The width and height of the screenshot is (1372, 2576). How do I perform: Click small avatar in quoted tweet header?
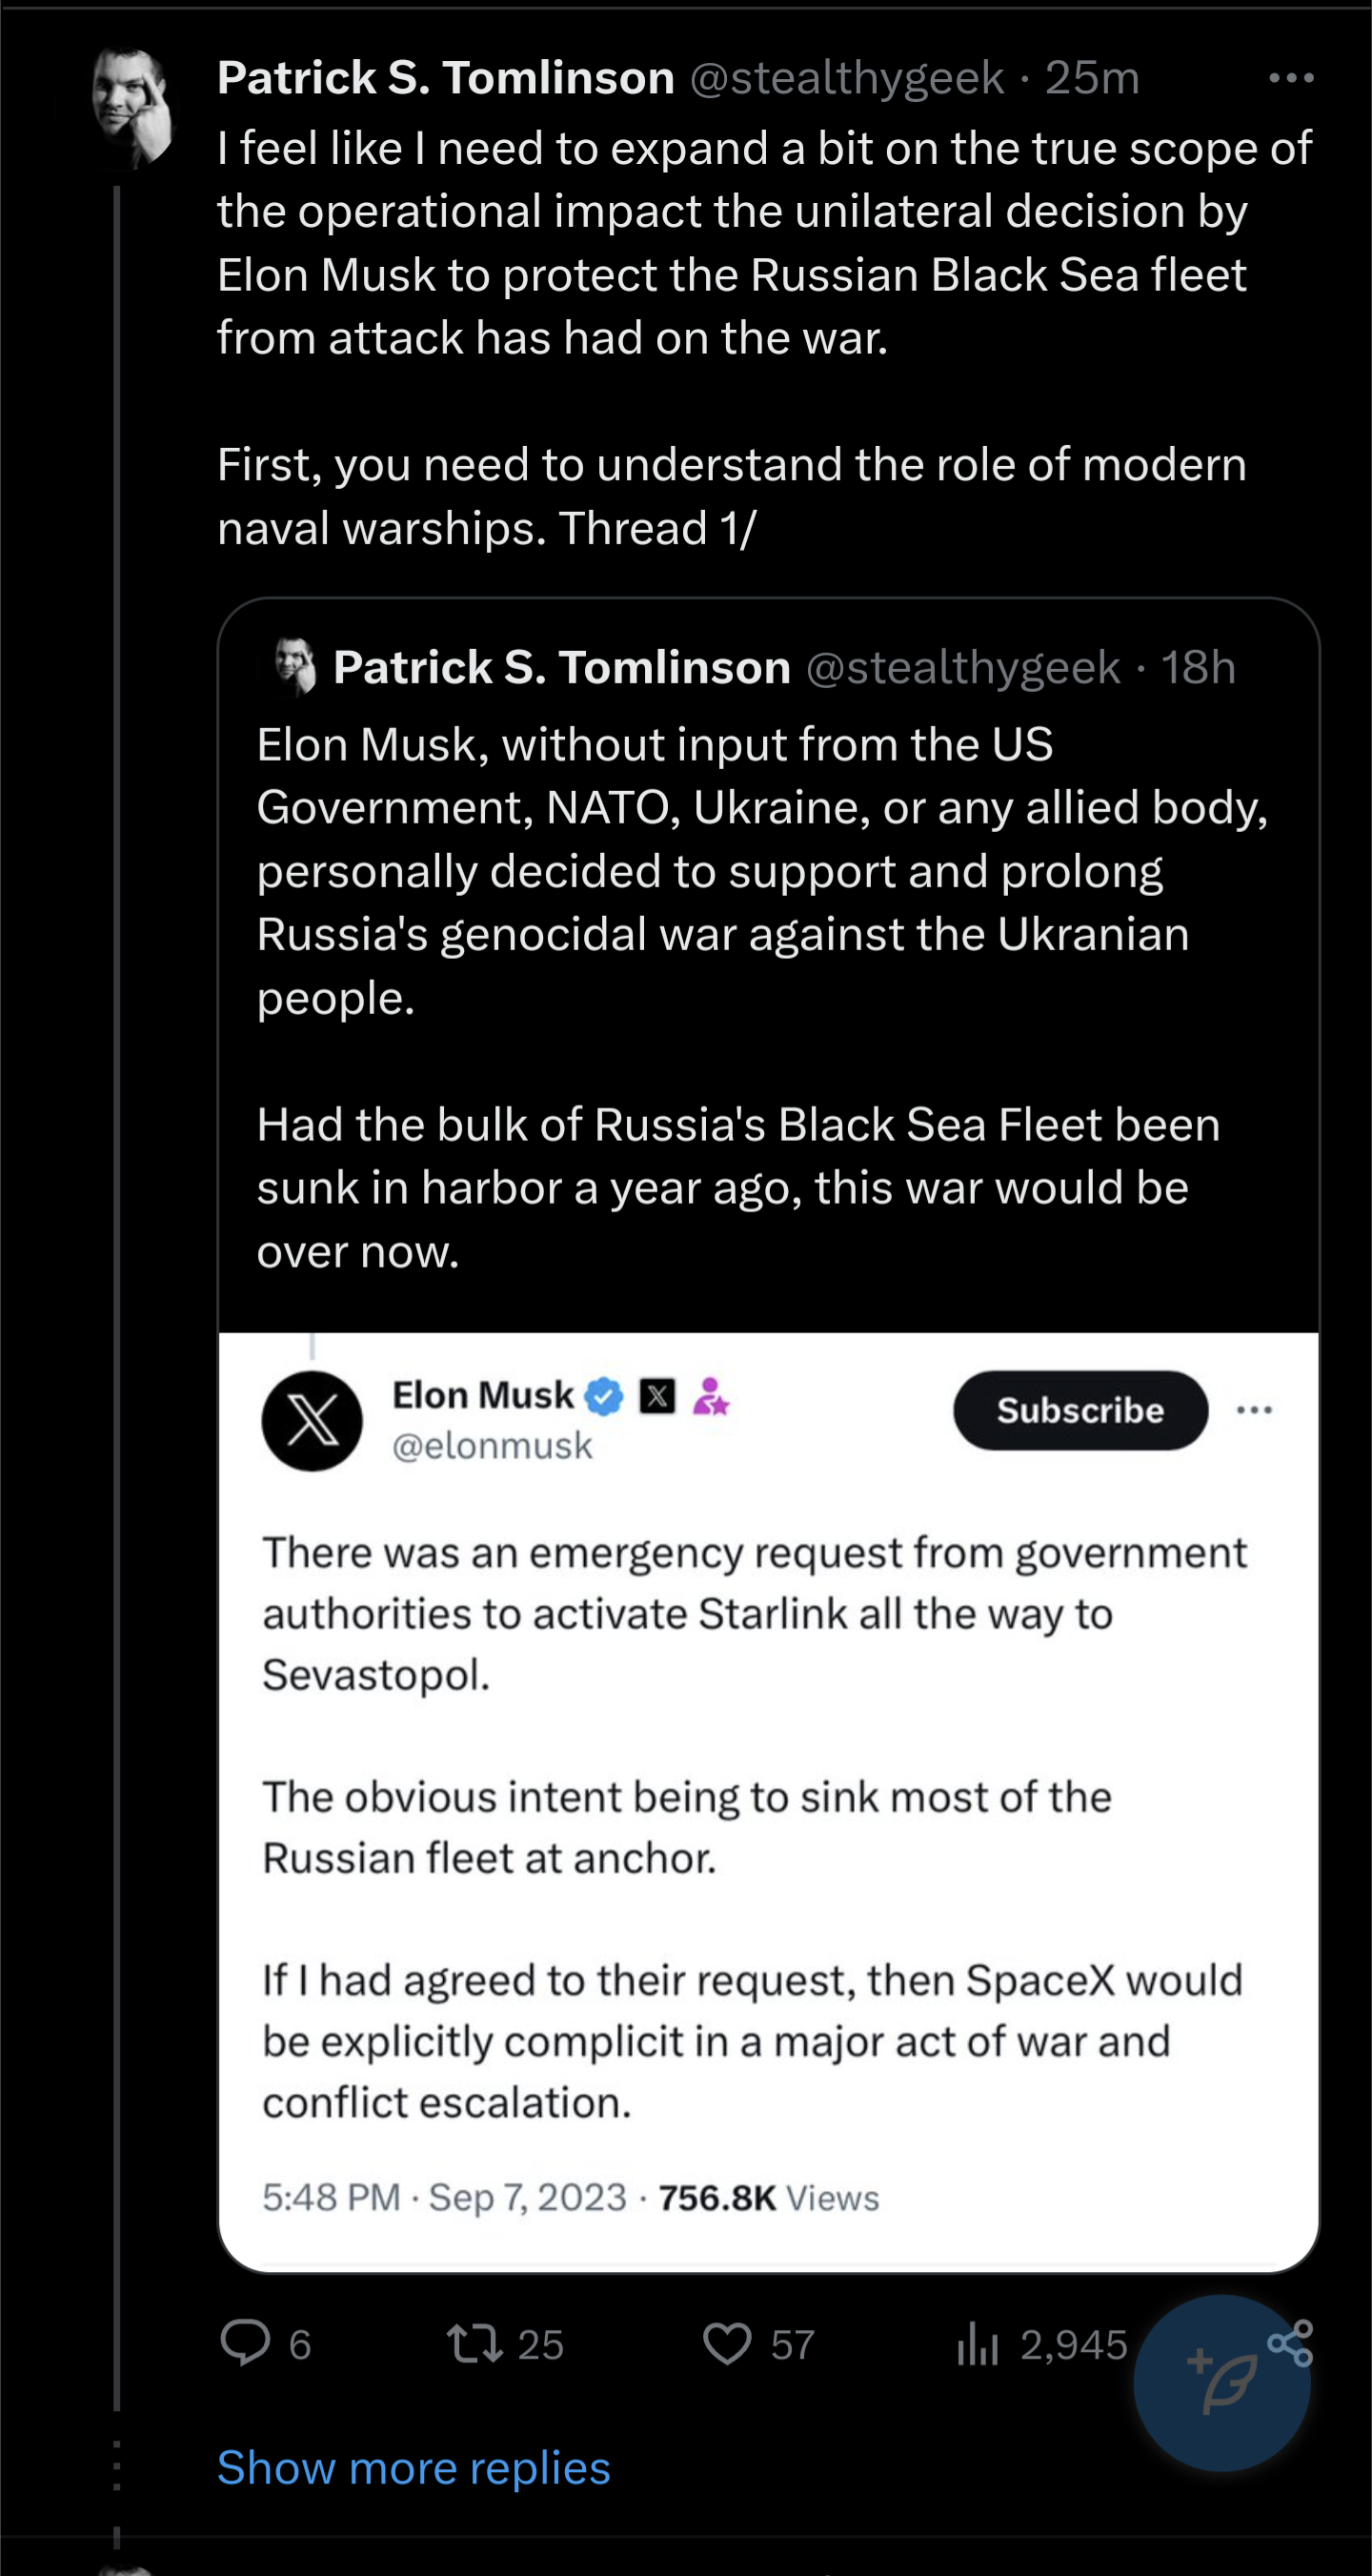[x=295, y=666]
